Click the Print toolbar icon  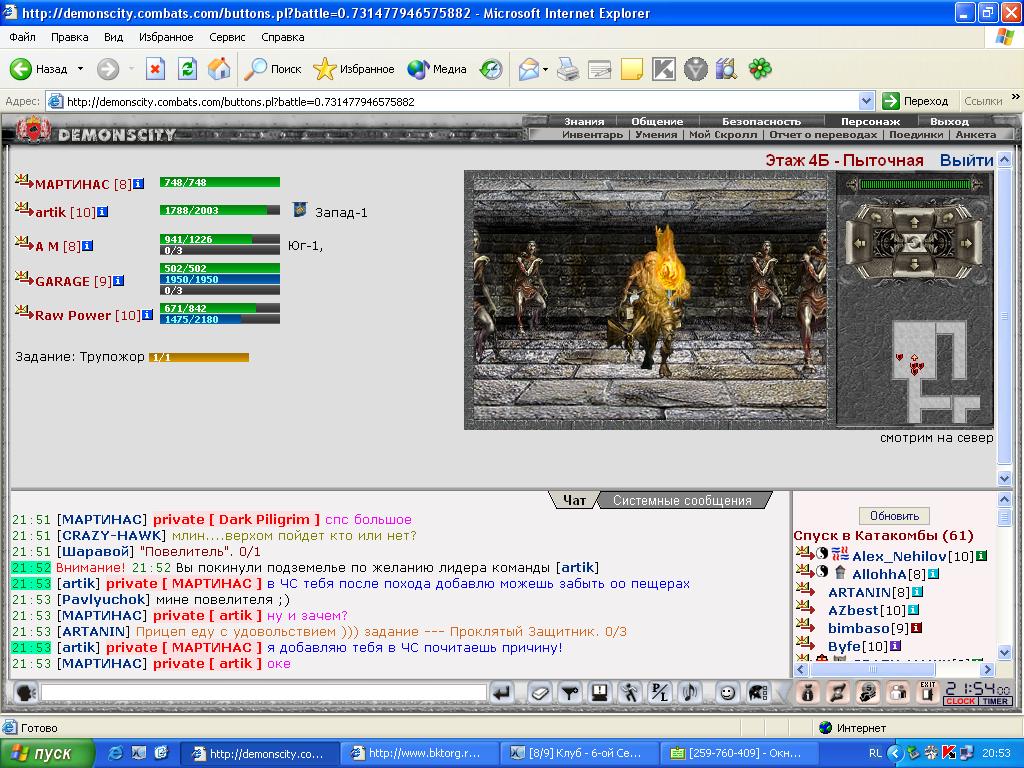(568, 69)
